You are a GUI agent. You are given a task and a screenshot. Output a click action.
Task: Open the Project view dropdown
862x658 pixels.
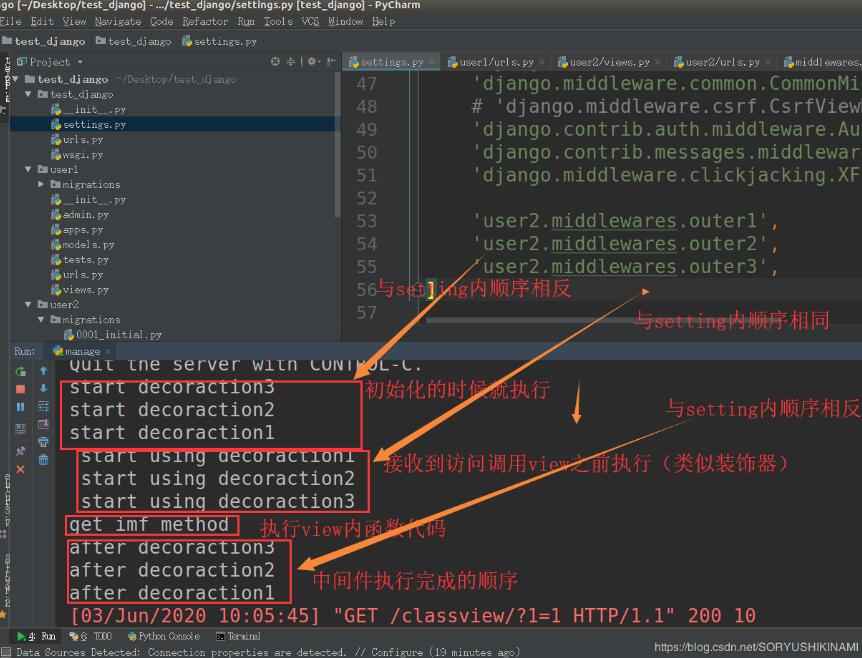click(49, 62)
